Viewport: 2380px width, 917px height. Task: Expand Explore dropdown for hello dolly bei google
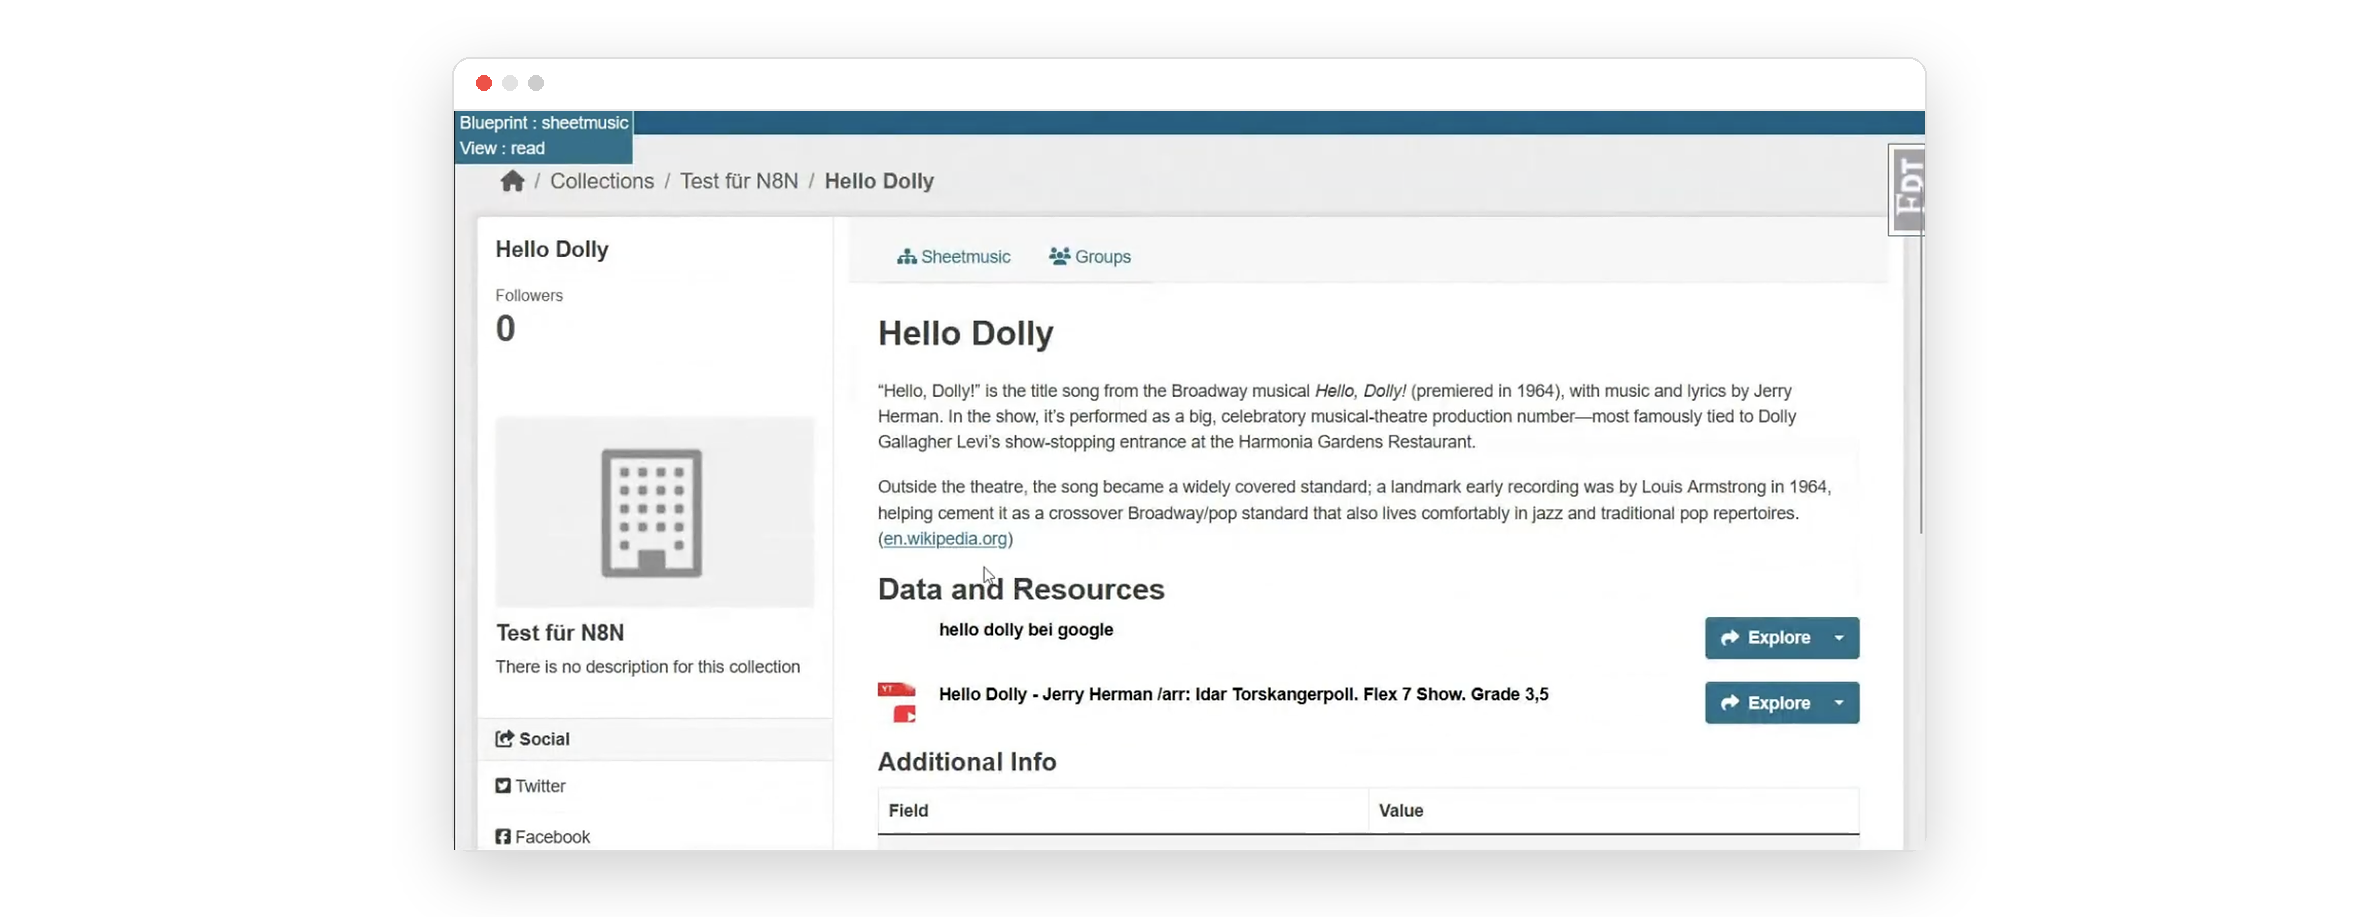click(x=1839, y=638)
